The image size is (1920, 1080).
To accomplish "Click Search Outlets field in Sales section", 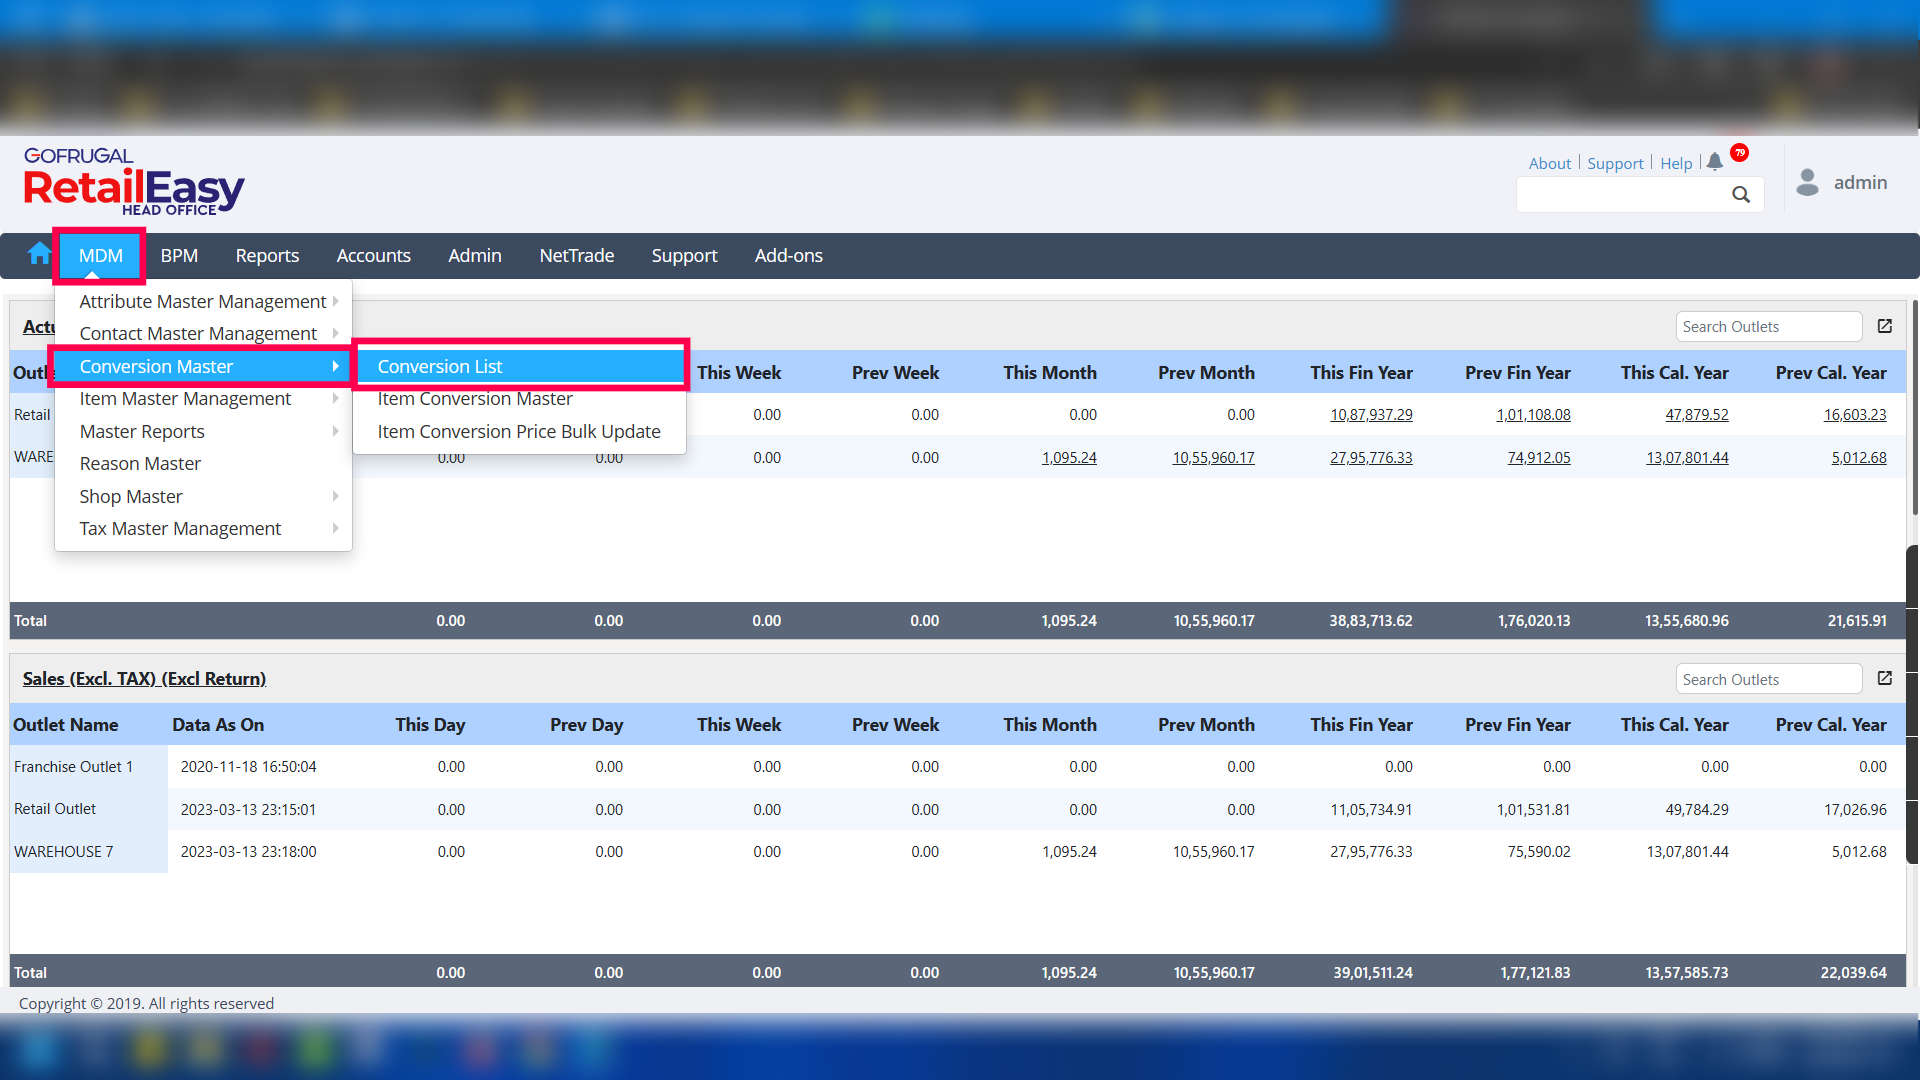I will click(x=1768, y=679).
